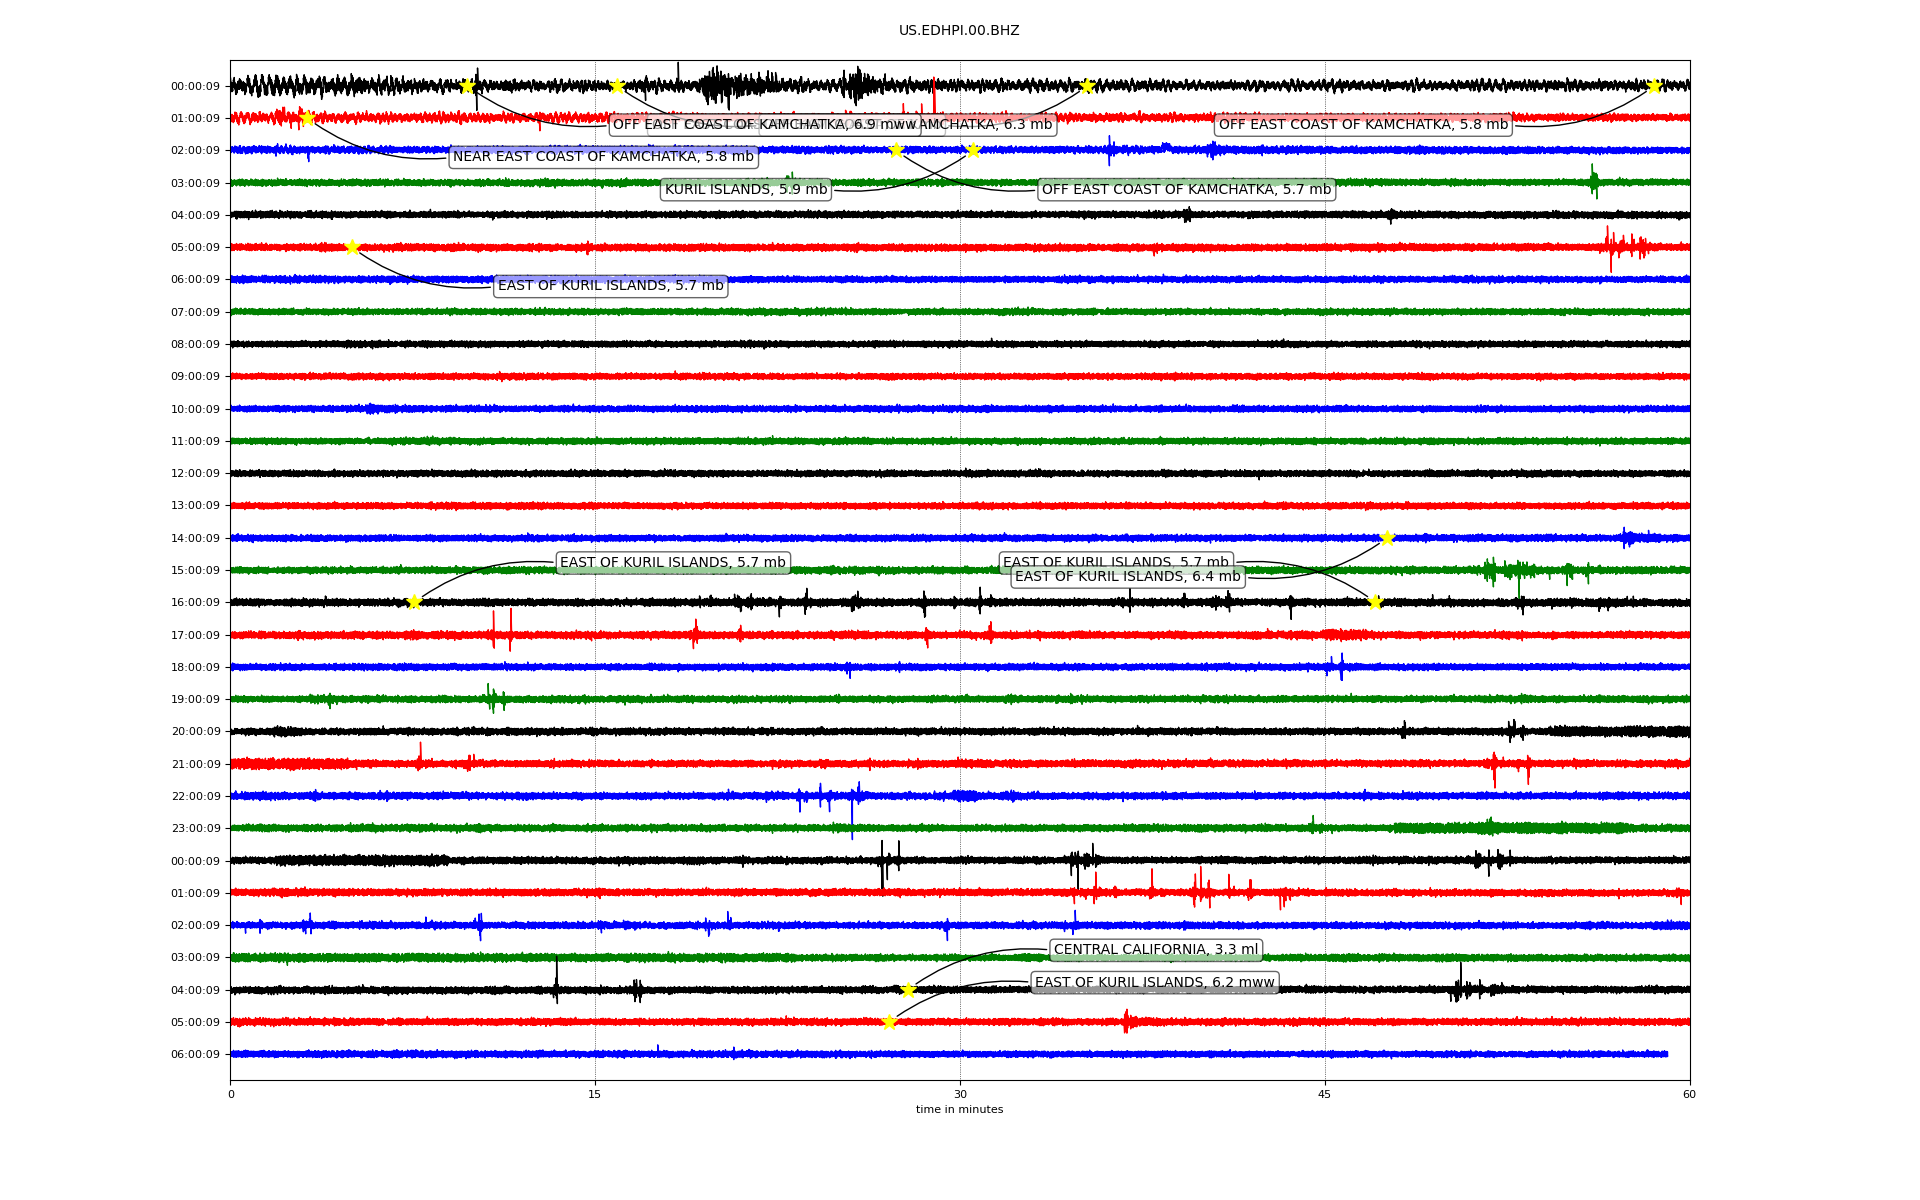Image resolution: width=1920 pixels, height=1200 pixels.
Task: Select the KURIL ISLANDS, 5.9 mb label
Action: coord(746,190)
